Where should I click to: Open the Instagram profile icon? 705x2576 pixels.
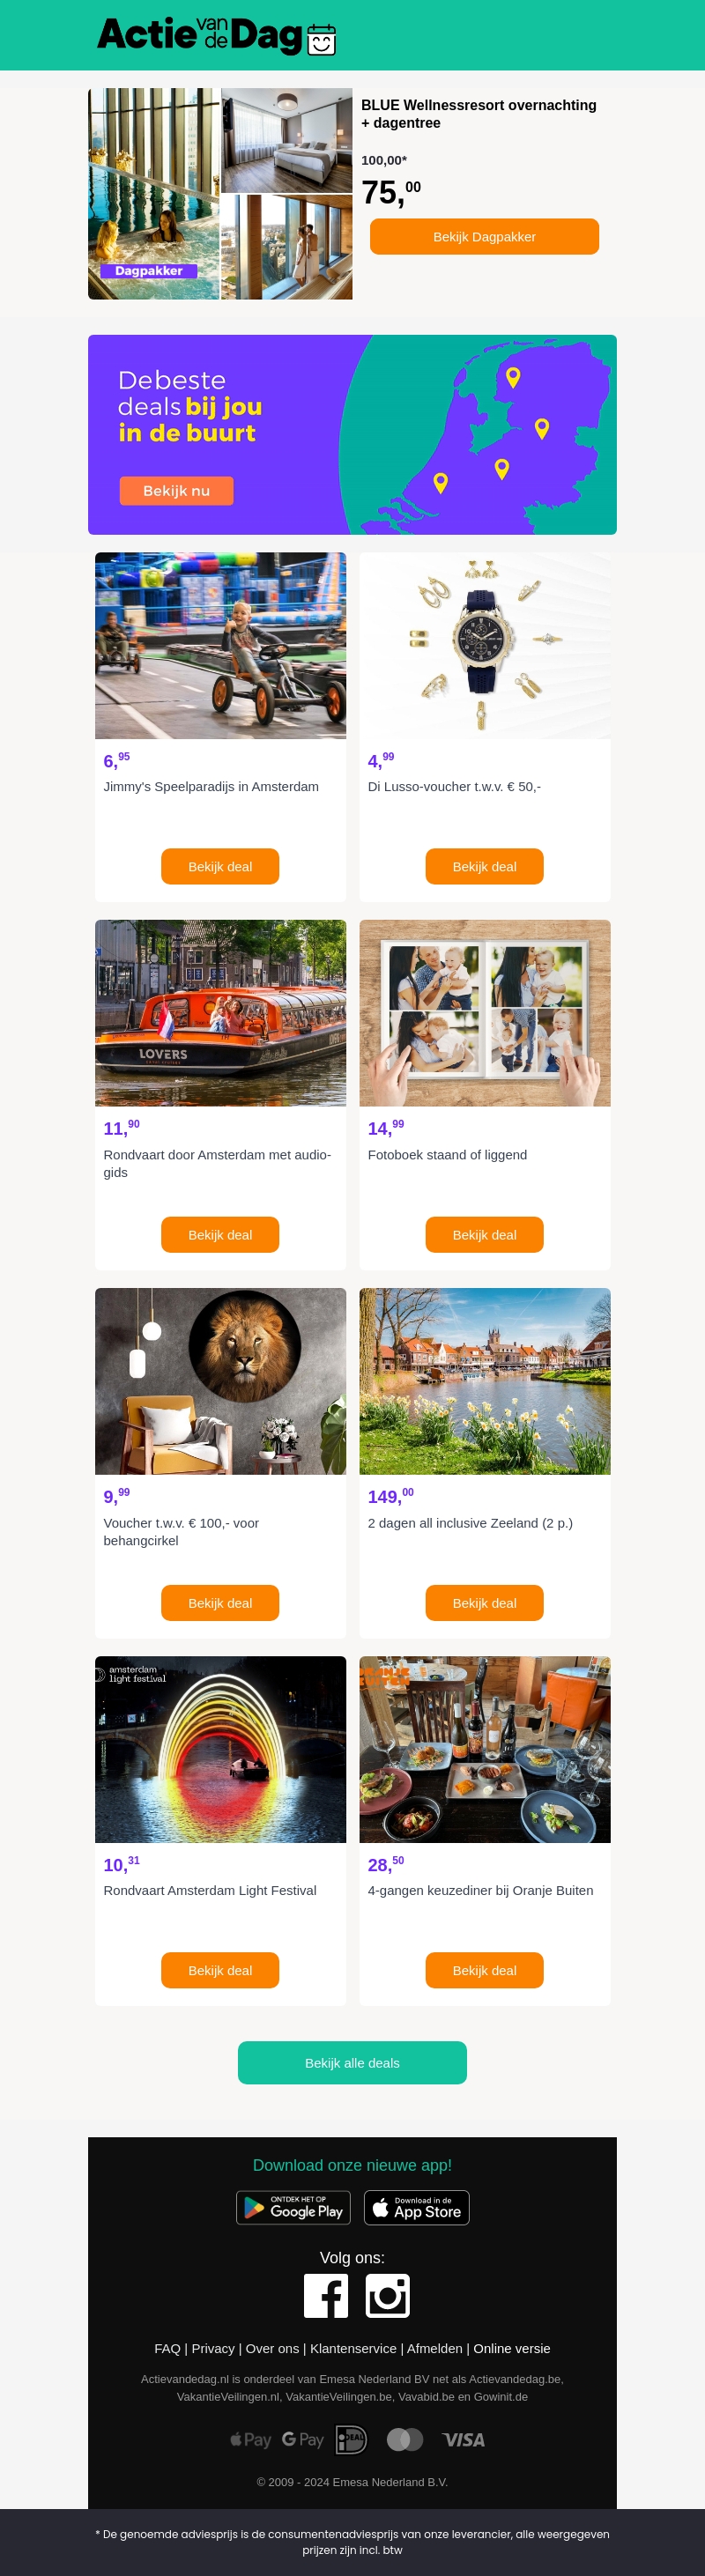[x=387, y=2295]
